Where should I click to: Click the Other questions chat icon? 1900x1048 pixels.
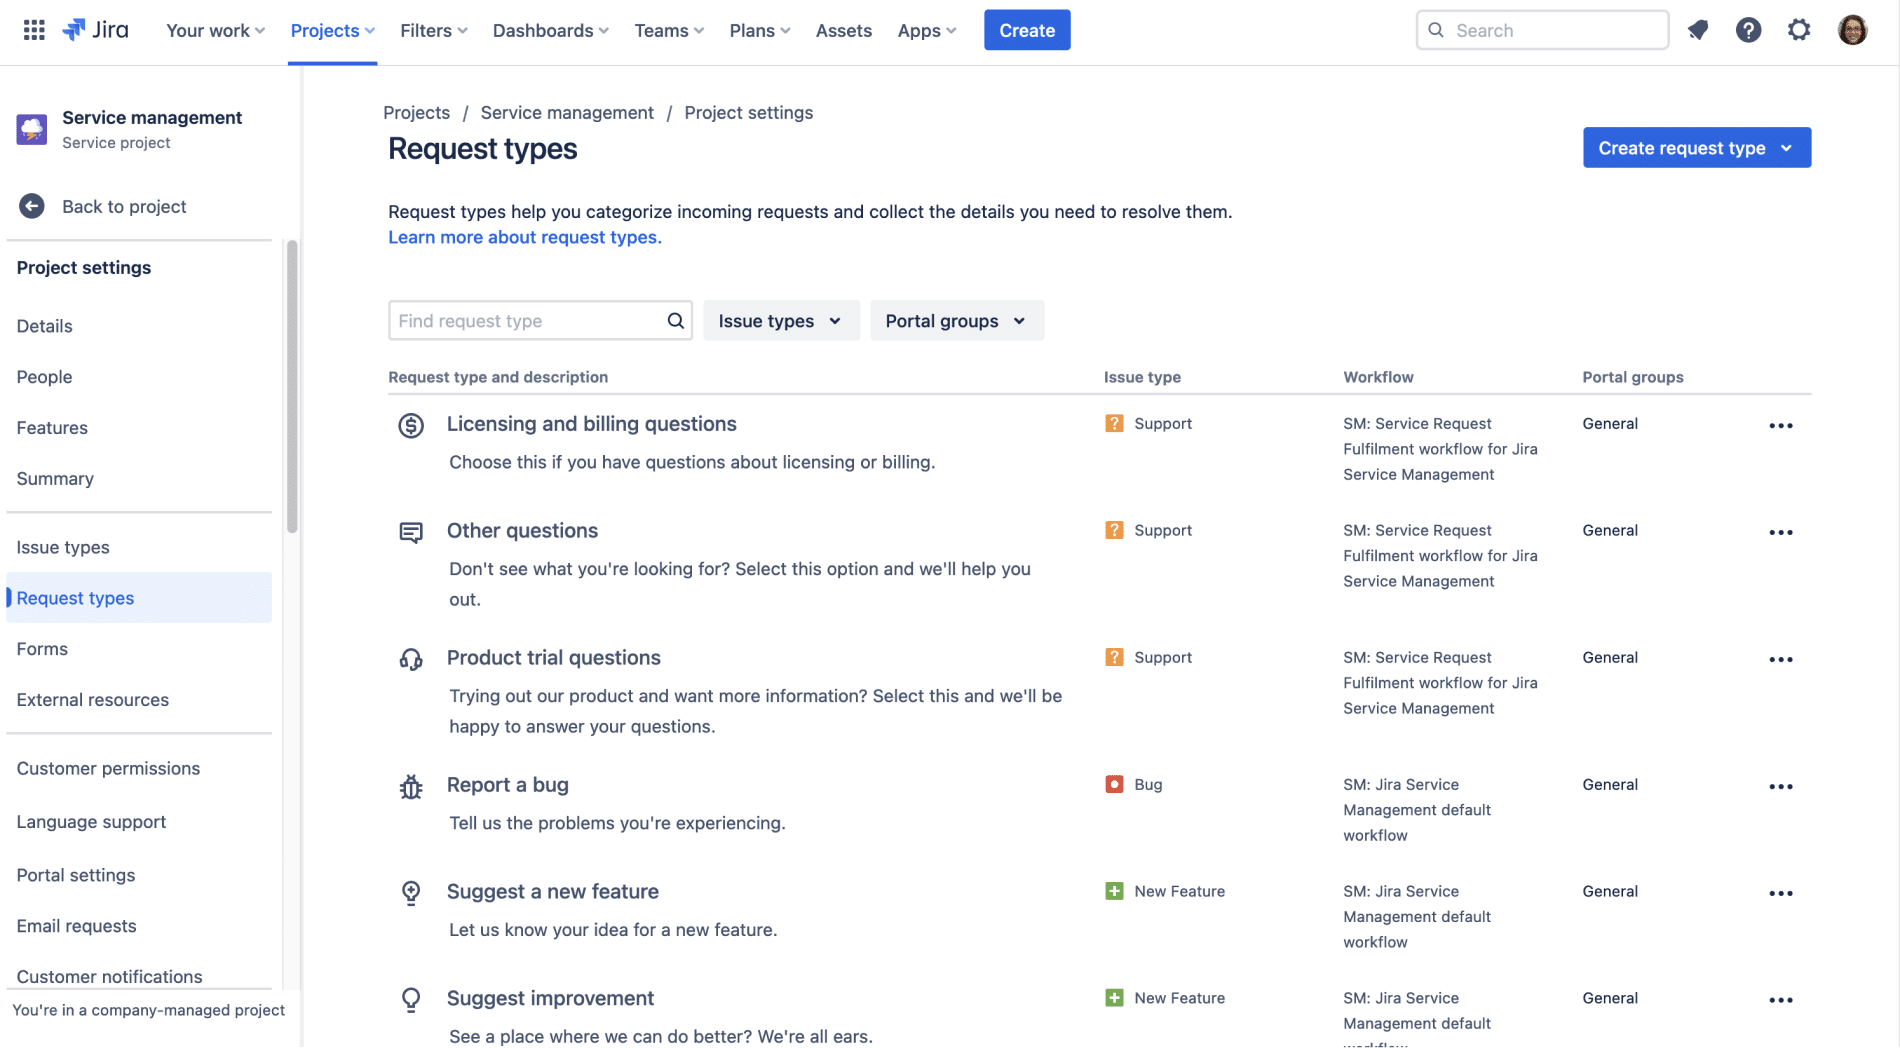[x=411, y=532]
